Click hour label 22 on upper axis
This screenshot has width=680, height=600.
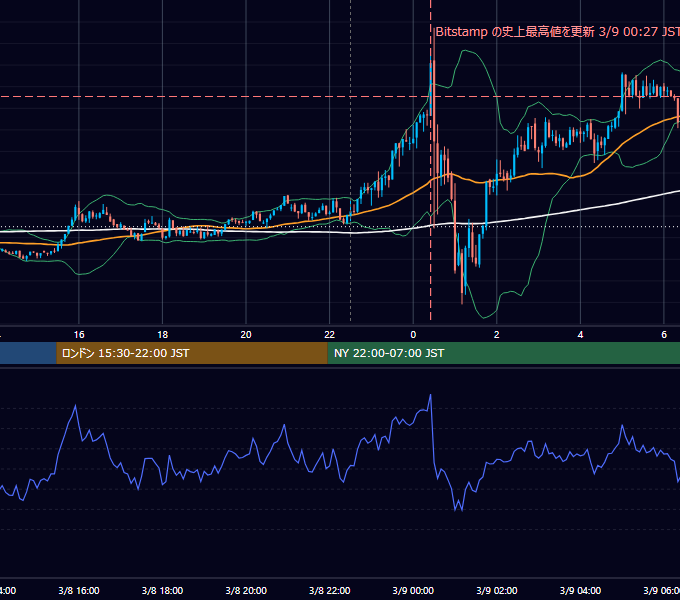point(330,335)
